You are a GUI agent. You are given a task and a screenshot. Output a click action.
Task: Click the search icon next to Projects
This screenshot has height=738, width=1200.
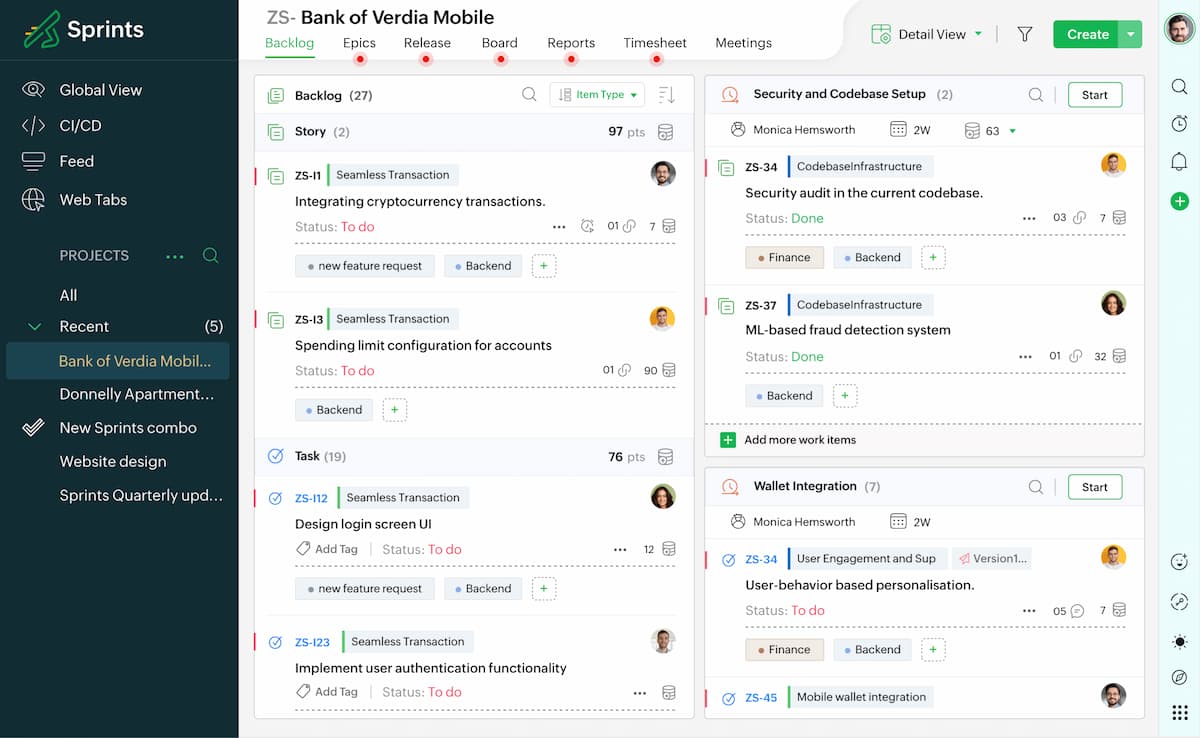(210, 255)
